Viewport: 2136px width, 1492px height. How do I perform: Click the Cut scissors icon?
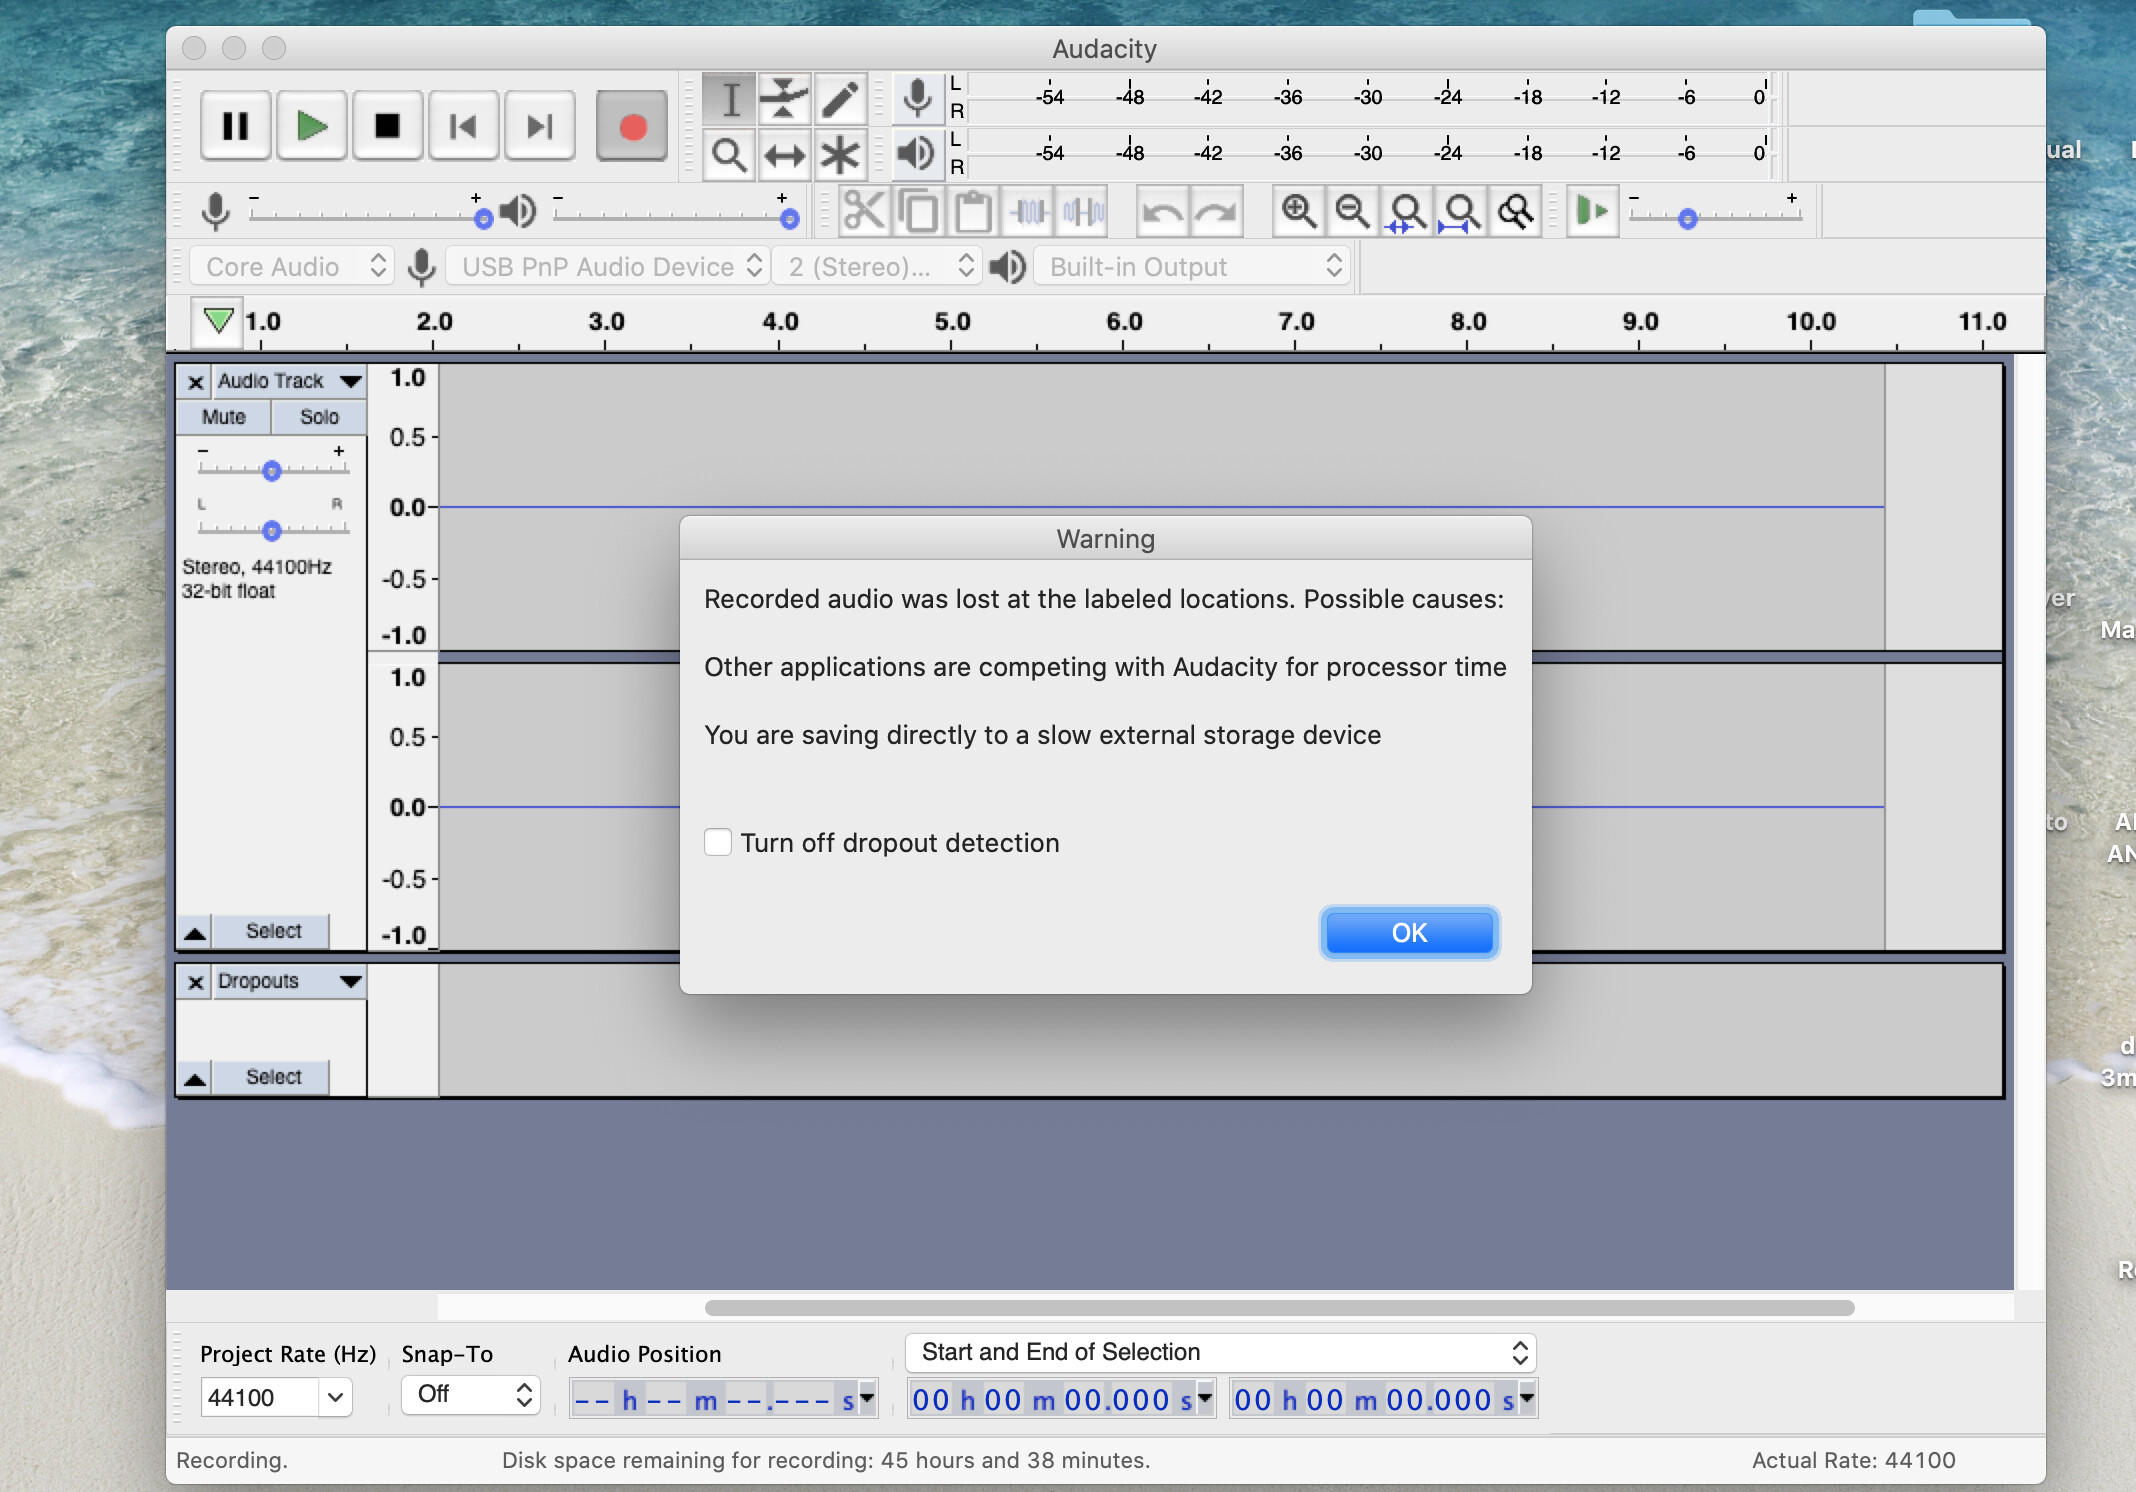(864, 211)
